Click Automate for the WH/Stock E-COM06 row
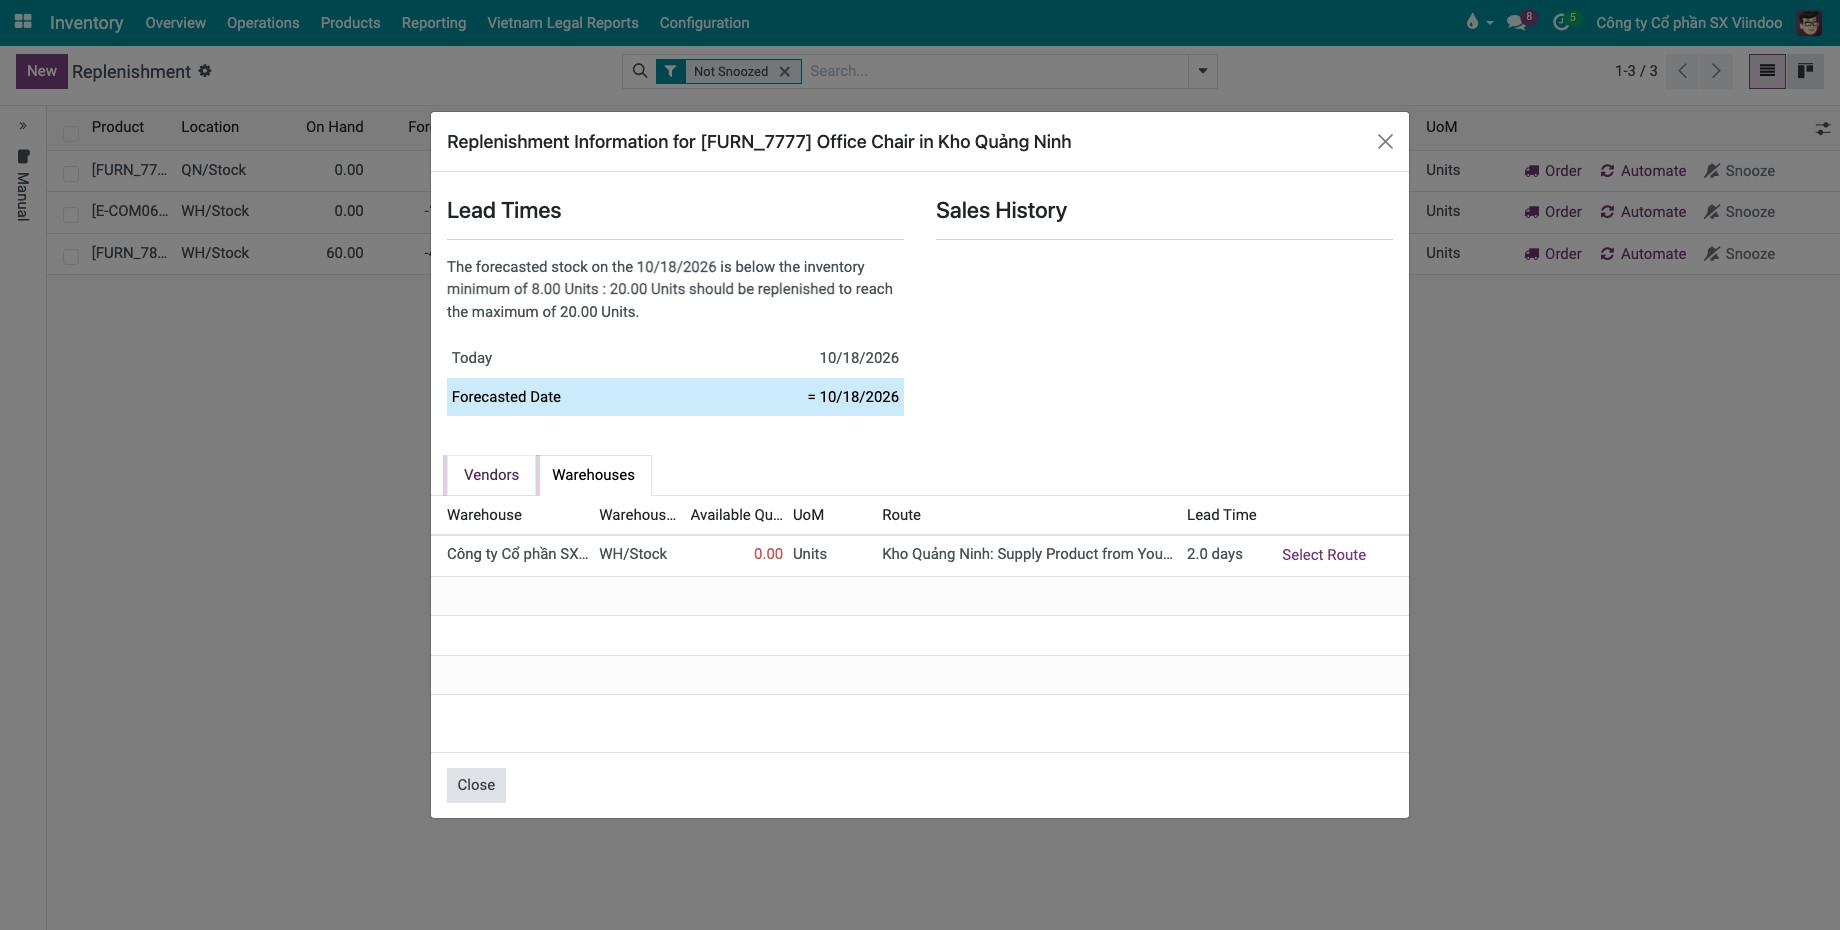Viewport: 1840px width, 930px height. [1643, 212]
